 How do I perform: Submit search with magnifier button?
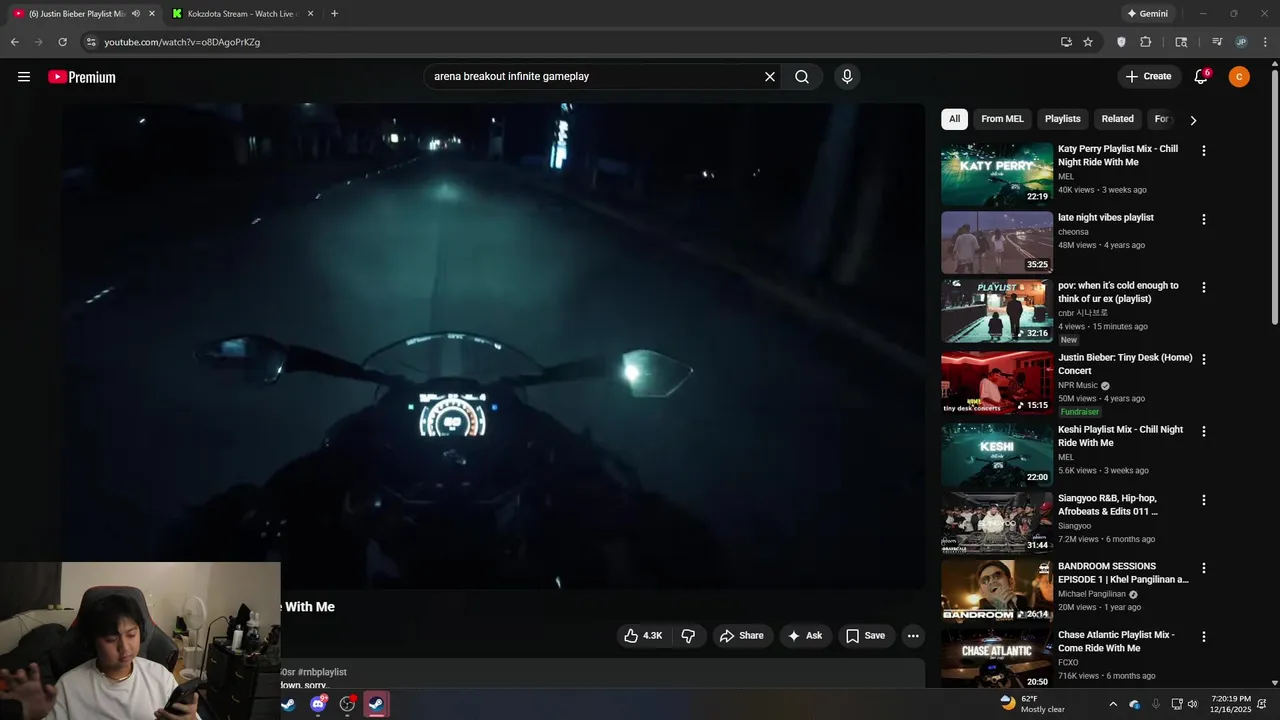(802, 77)
